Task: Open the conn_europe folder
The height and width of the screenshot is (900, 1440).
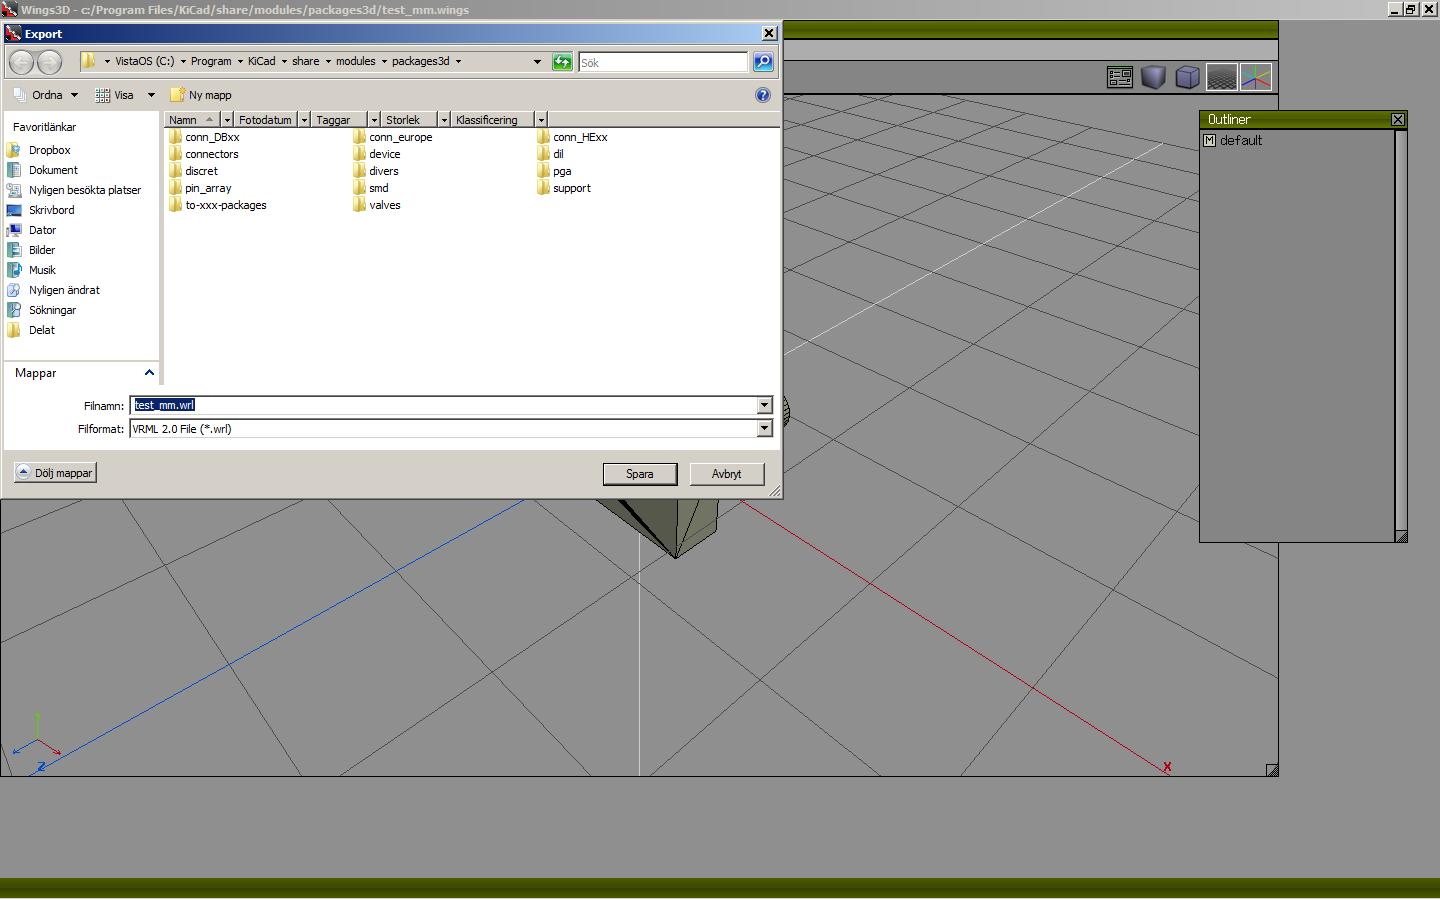Action: (x=399, y=137)
